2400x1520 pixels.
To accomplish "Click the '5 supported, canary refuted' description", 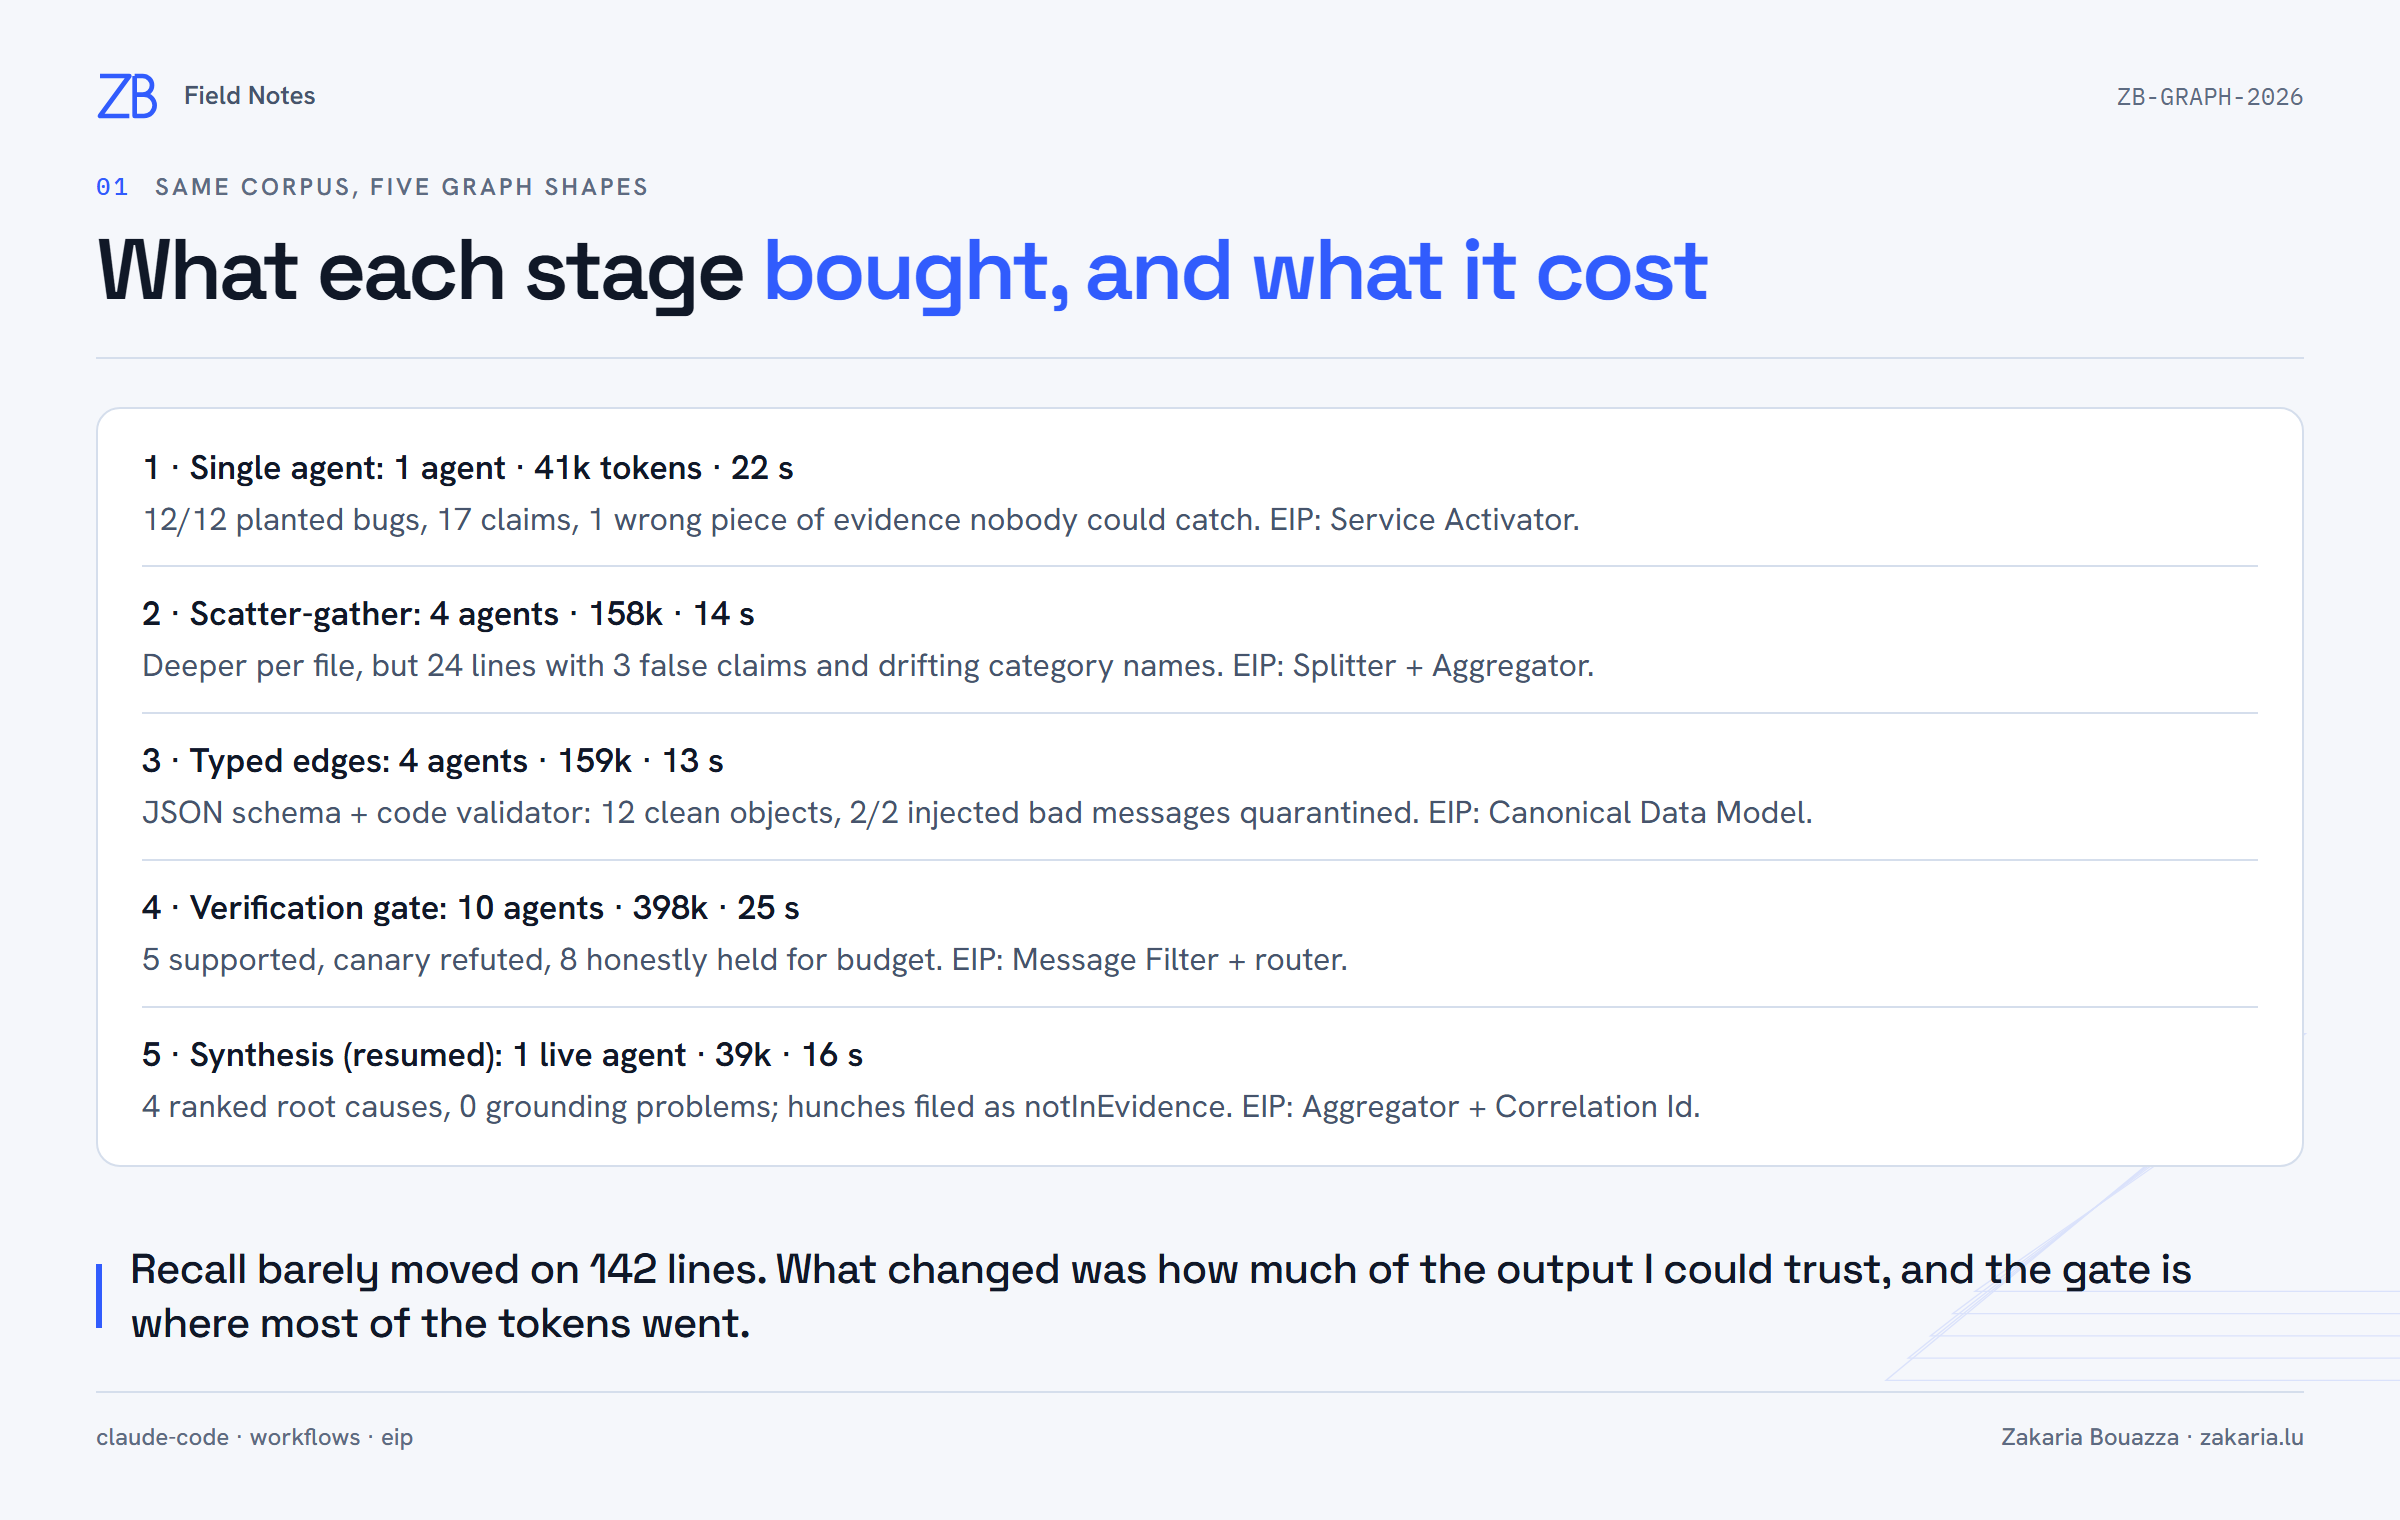I will pyautogui.click(x=745, y=960).
